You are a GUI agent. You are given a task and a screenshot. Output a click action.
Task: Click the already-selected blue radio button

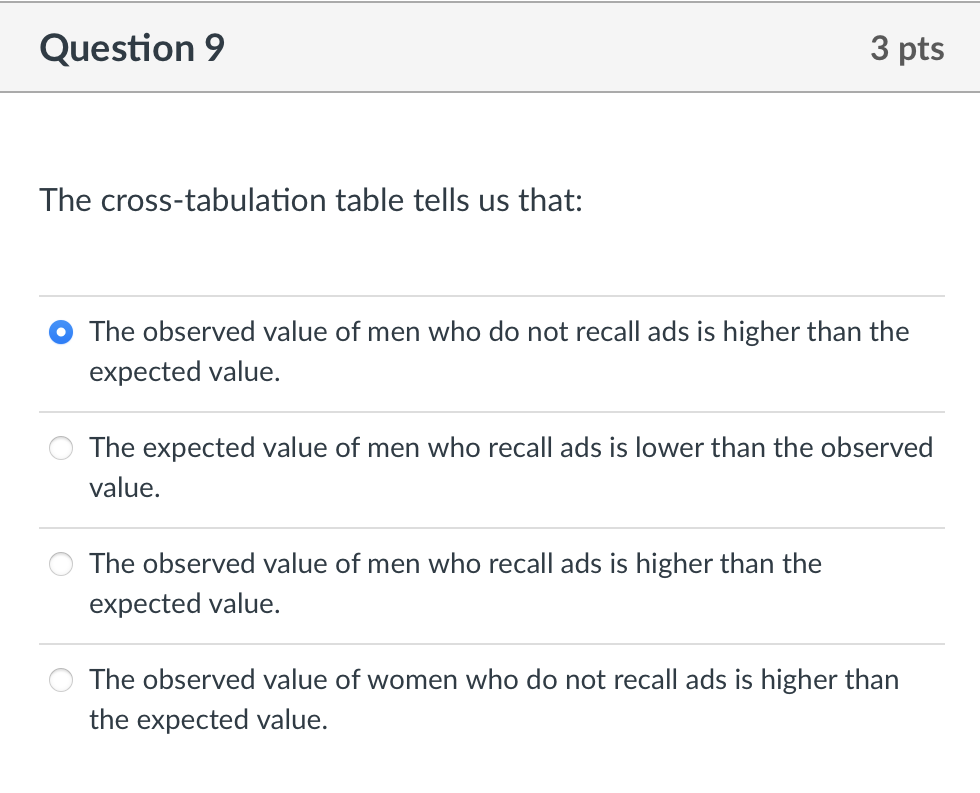(x=60, y=331)
